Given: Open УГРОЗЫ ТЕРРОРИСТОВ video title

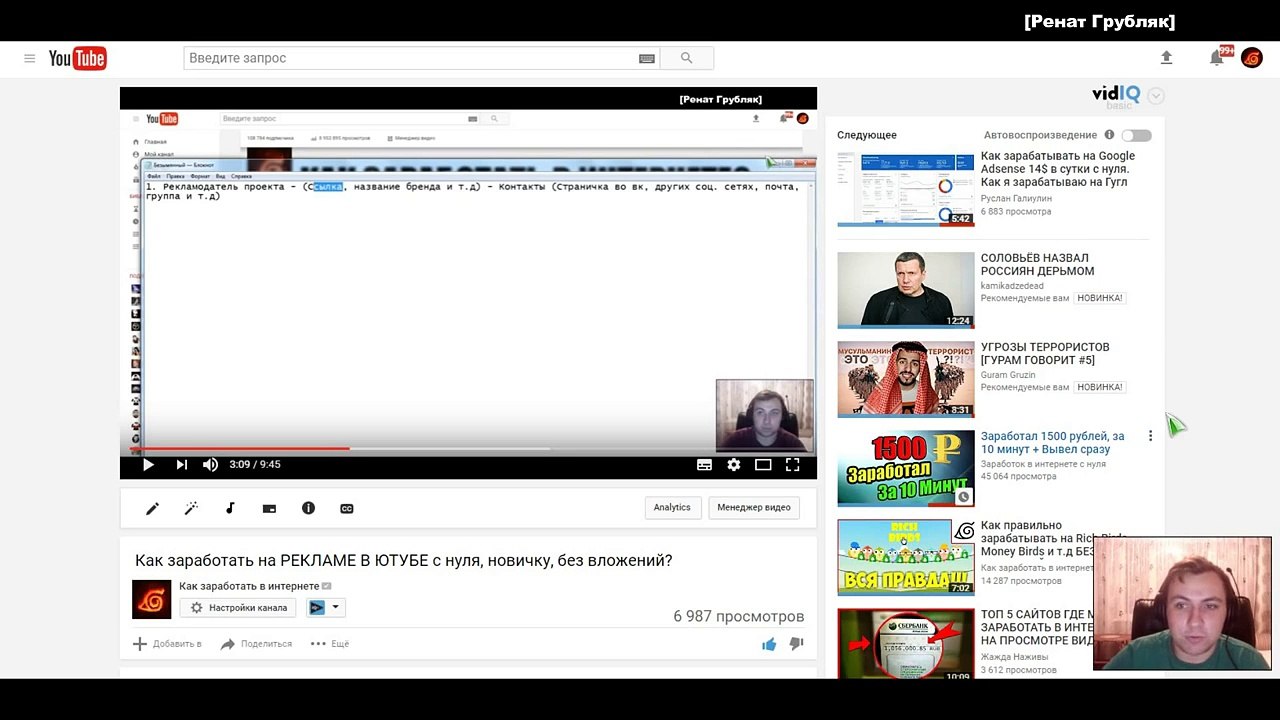Looking at the screenshot, I should click(1045, 353).
